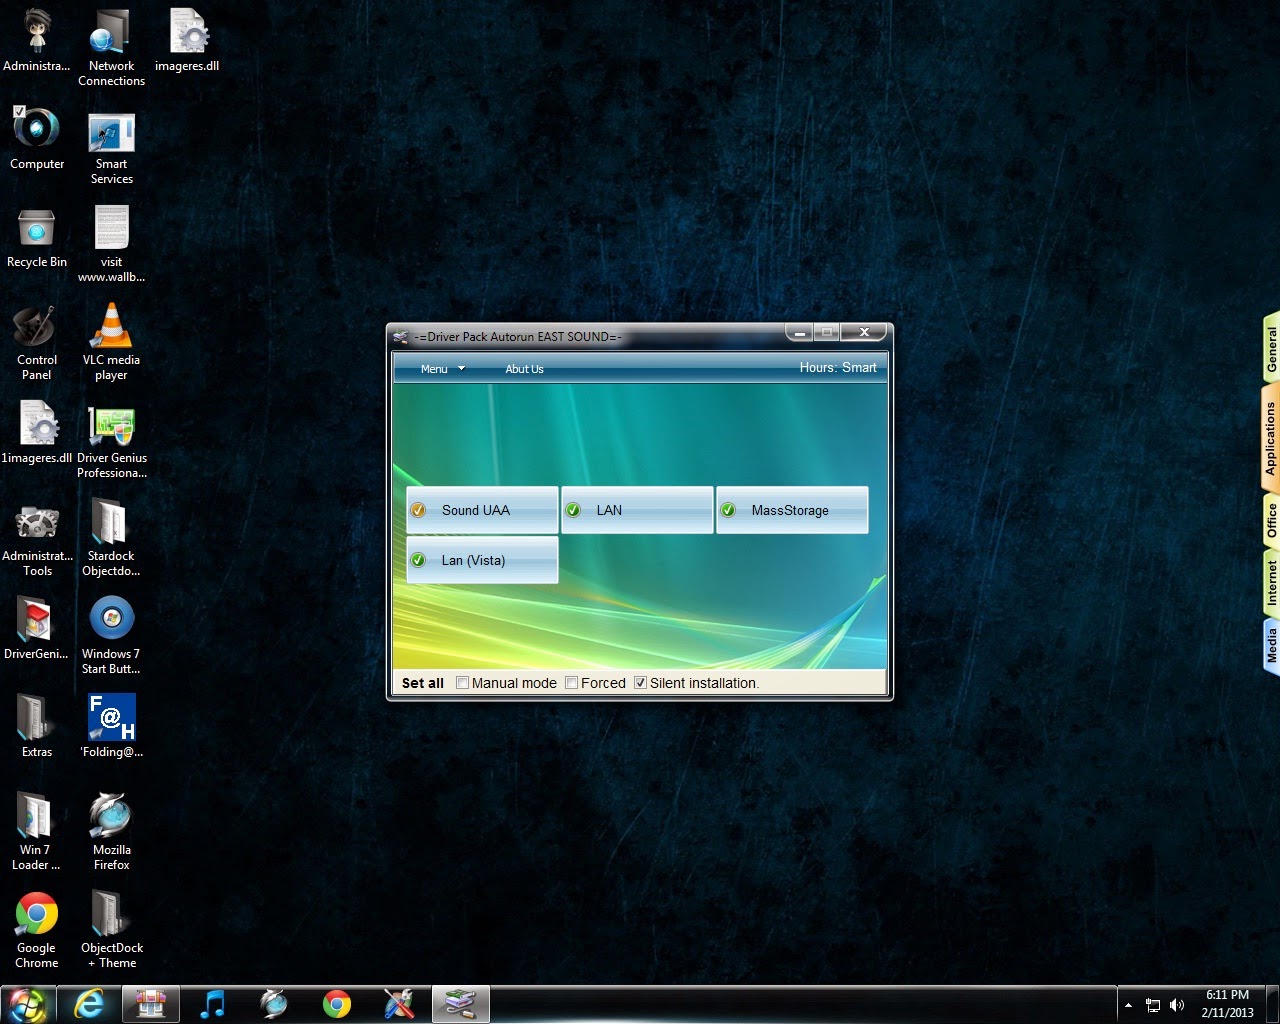
Task: Select the Sound UAA driver entry
Action: (481, 510)
